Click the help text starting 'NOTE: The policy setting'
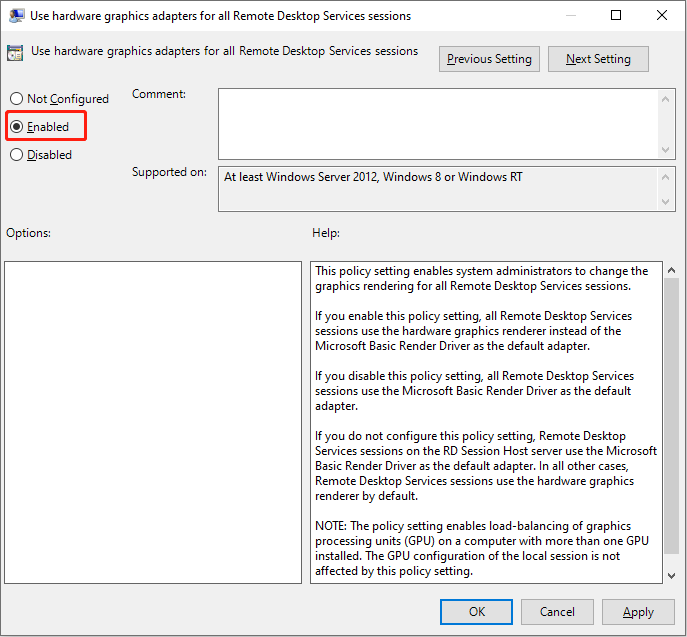The height and width of the screenshot is (637, 687). coord(482,548)
